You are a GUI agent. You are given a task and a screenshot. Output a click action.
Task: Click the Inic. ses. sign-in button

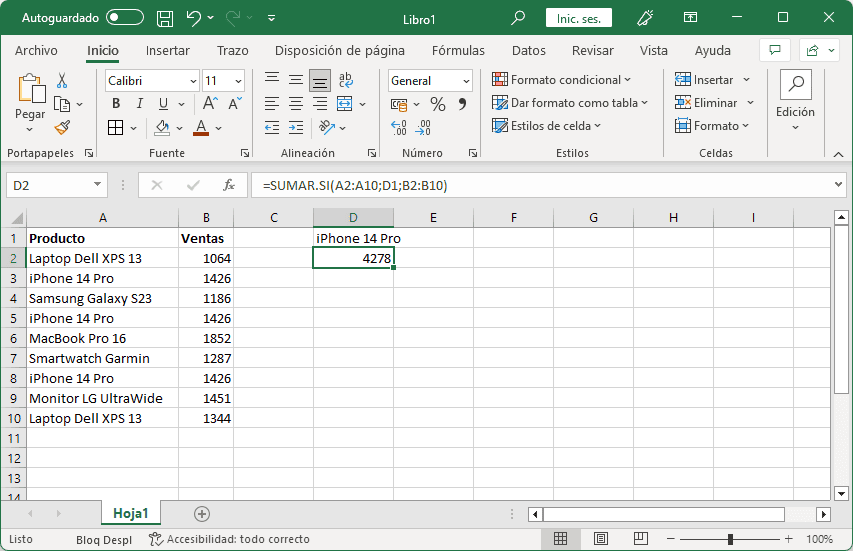579,18
